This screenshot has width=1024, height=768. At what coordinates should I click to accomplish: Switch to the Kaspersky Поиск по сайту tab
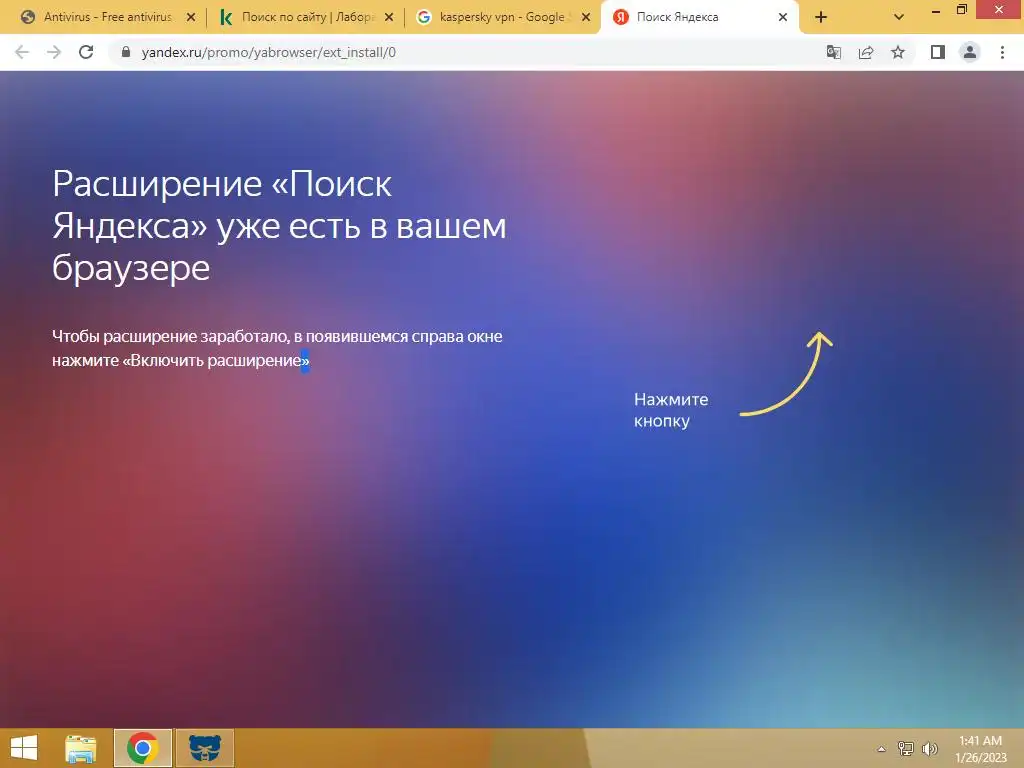tap(305, 18)
